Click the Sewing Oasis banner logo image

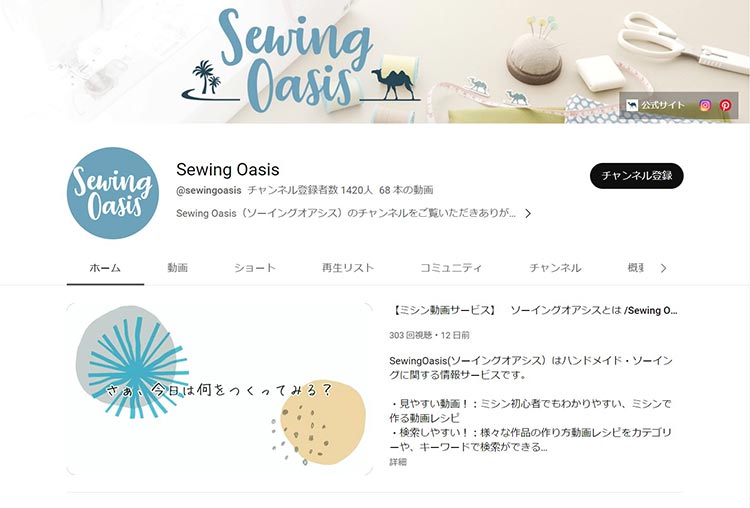click(x=301, y=60)
